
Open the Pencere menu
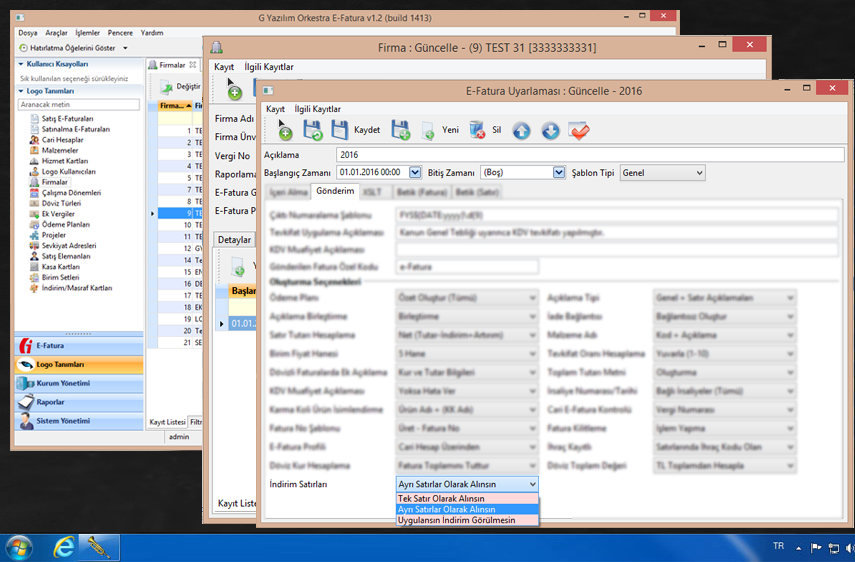[120, 33]
